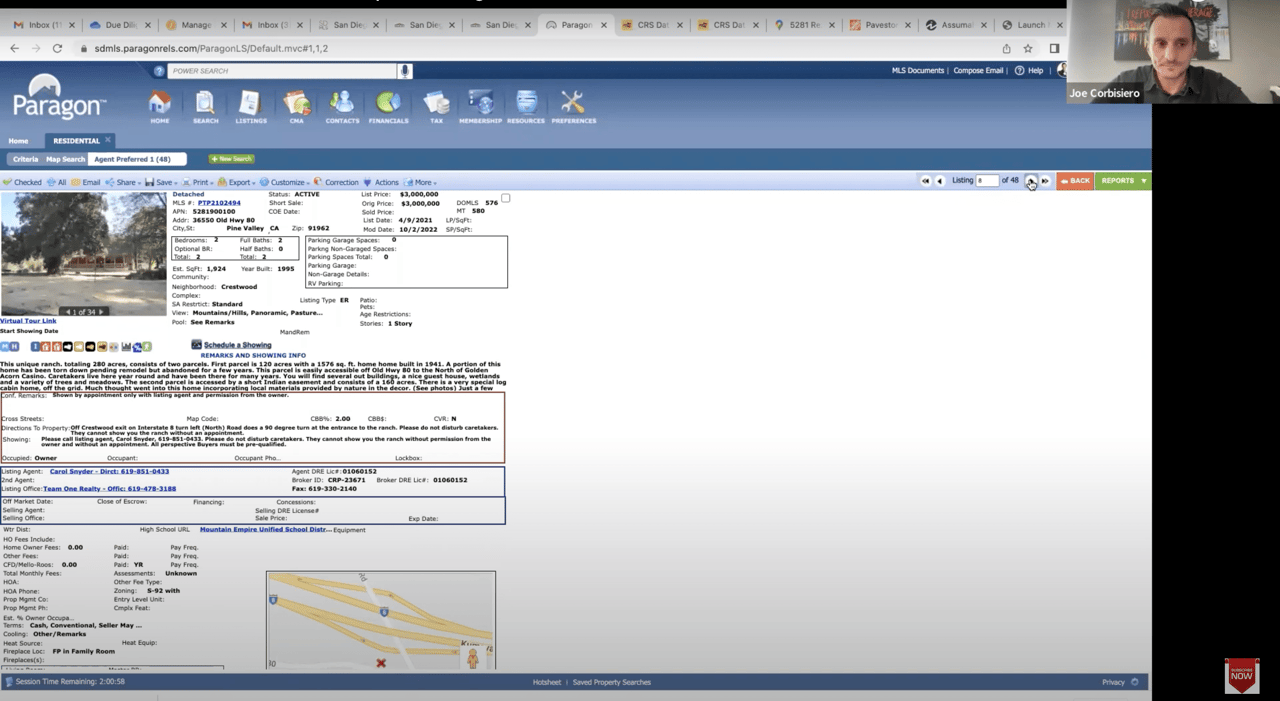Open the Actions dropdown

(x=383, y=183)
